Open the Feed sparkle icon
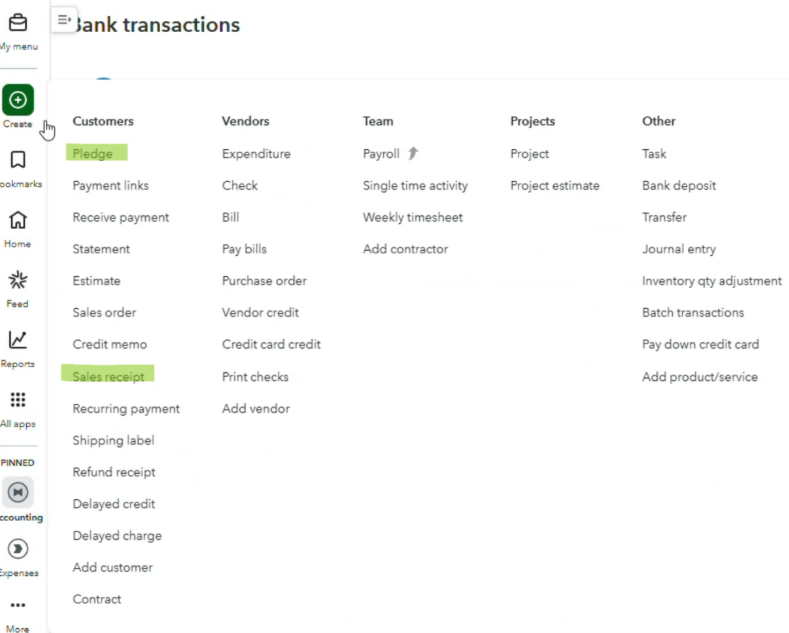 coord(18,280)
